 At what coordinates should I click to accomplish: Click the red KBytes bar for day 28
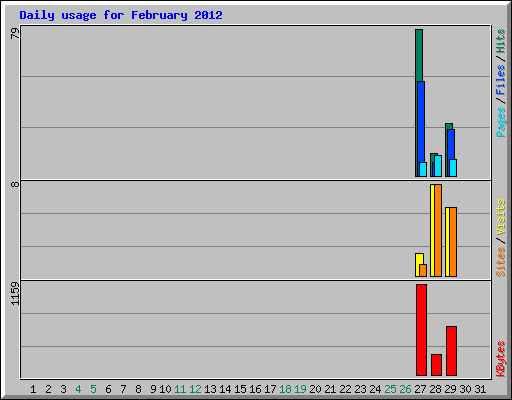[436, 365]
